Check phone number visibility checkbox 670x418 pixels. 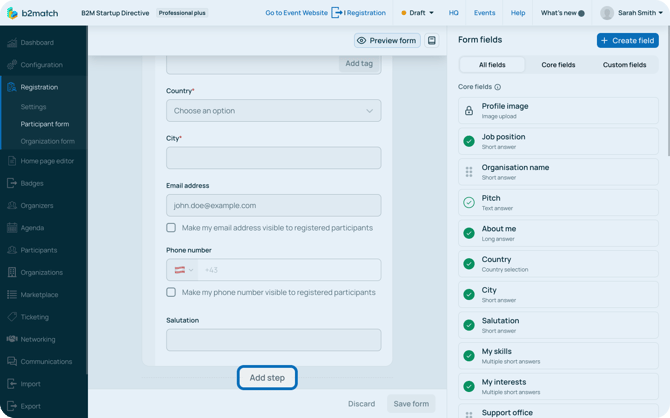click(x=171, y=293)
